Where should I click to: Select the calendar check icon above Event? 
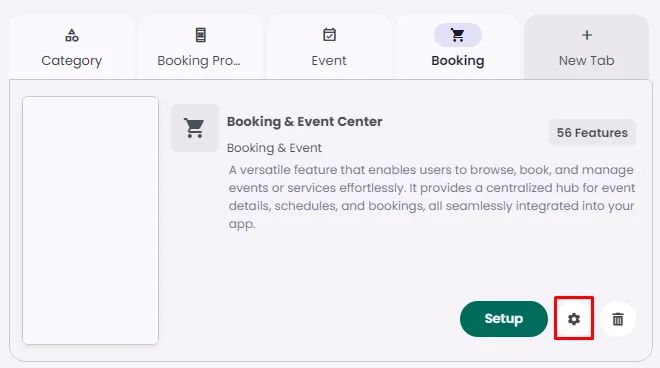pyautogui.click(x=329, y=35)
